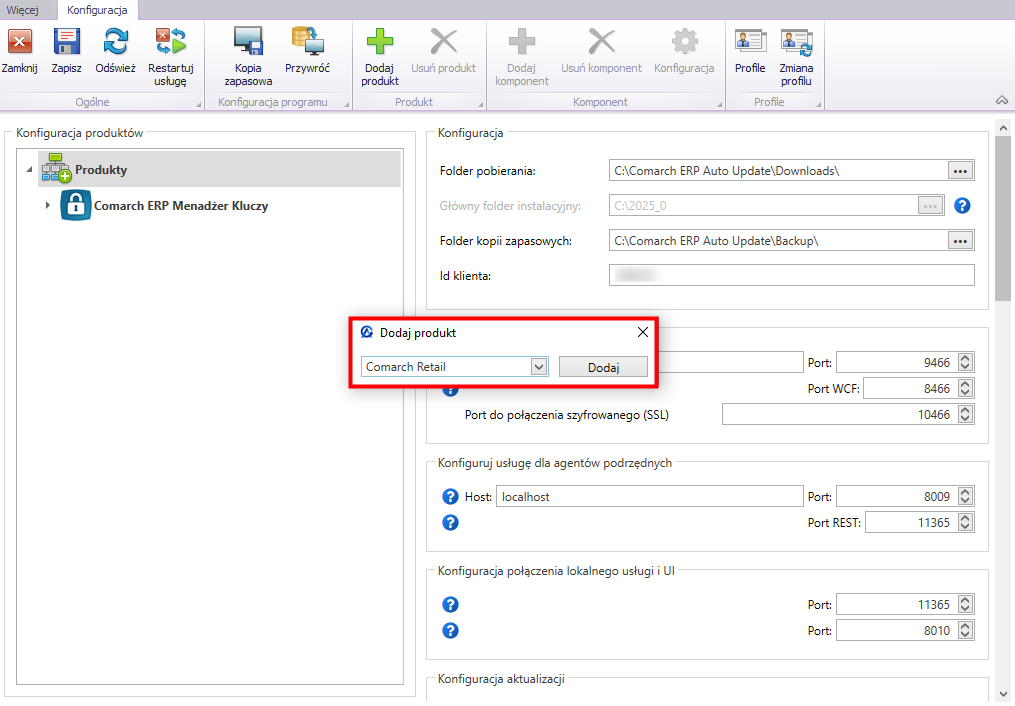Screen dimensions: 1015x706
Task: Adjust local Port 11365 spinner
Action: coord(965,604)
